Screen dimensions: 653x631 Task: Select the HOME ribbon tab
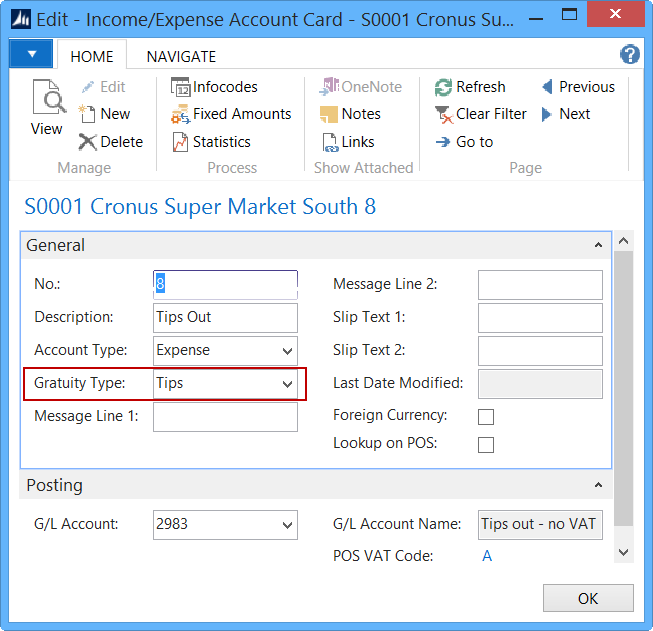[92, 56]
